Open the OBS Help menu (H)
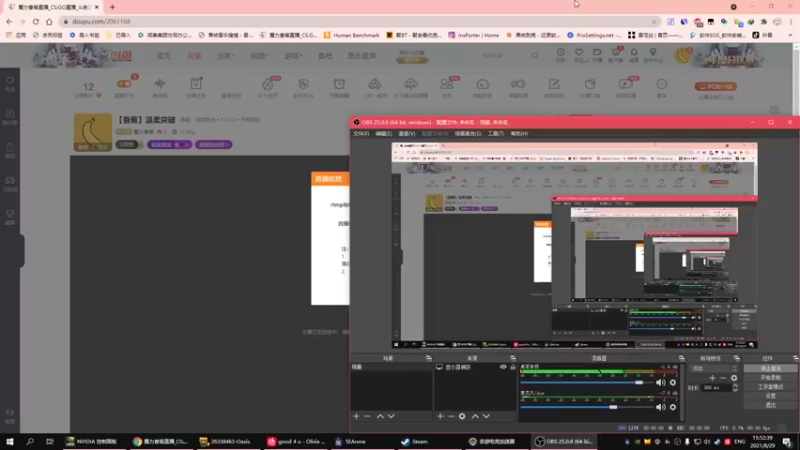Screen dimensions: 800x450 pyautogui.click(x=519, y=134)
